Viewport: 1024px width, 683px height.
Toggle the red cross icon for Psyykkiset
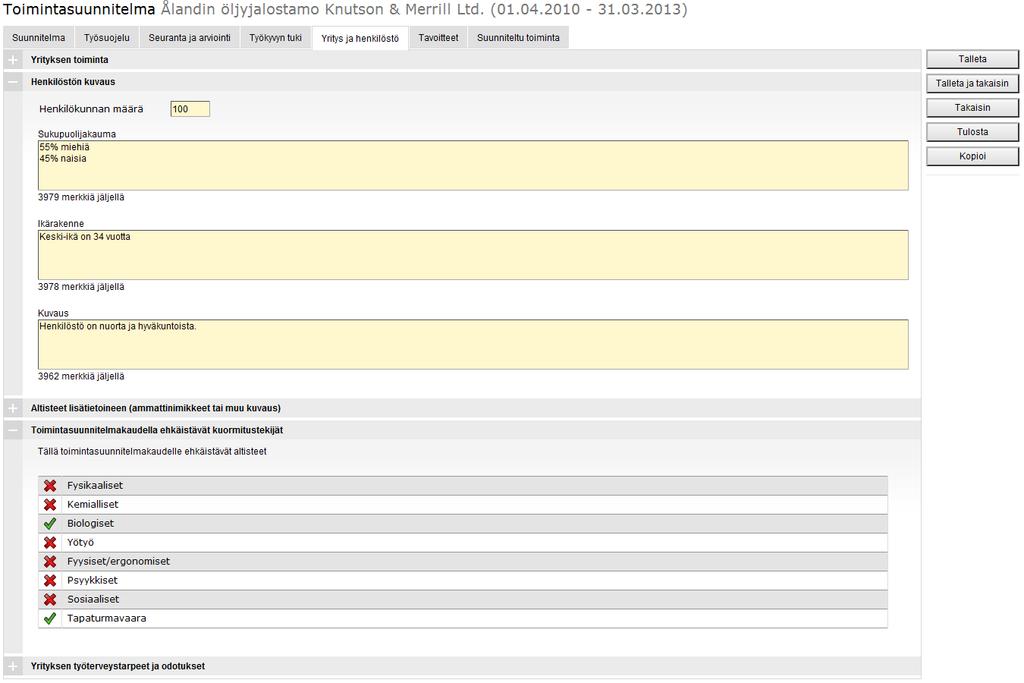coord(50,580)
